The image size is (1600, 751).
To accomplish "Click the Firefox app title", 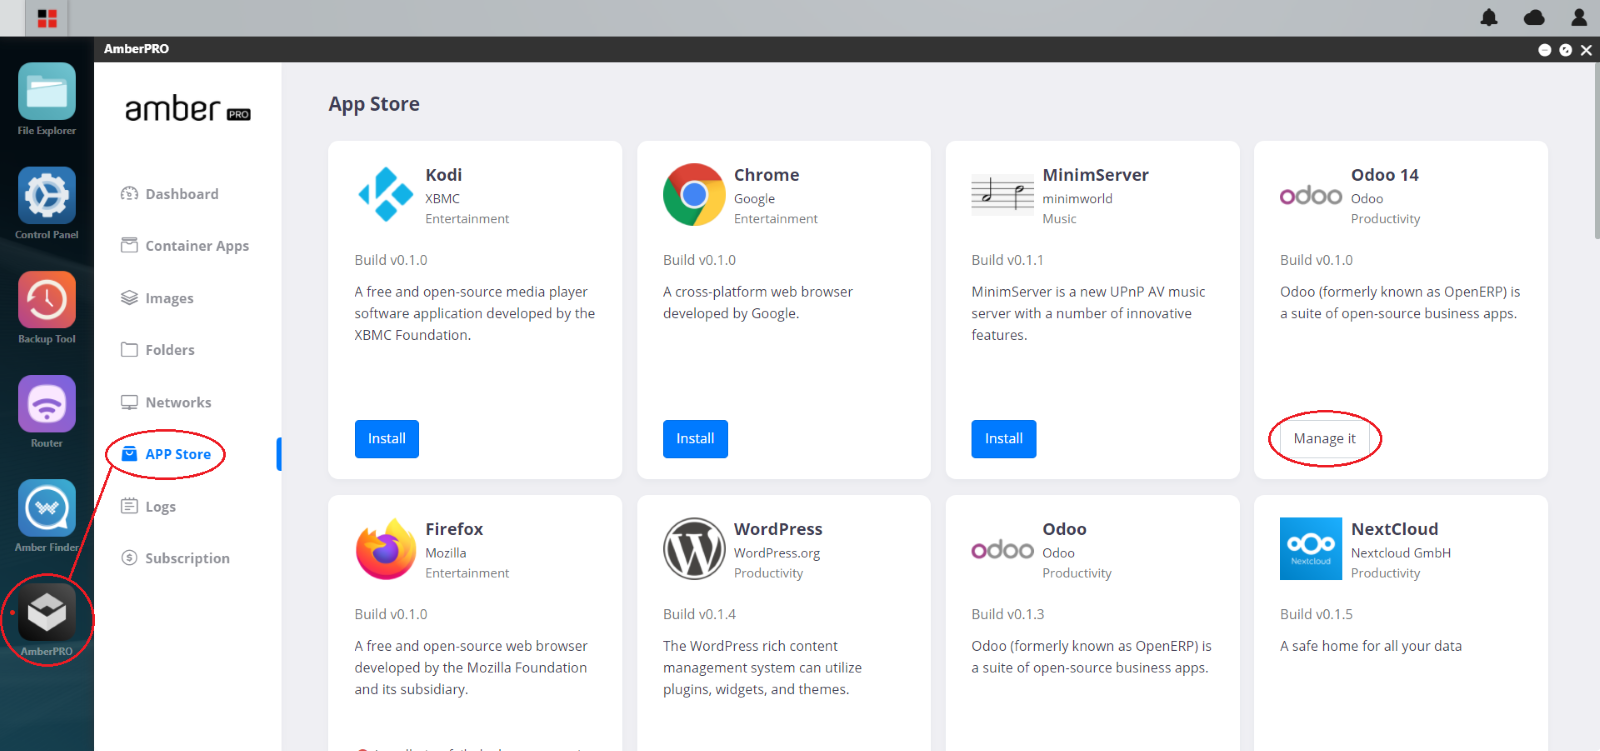I will (454, 529).
